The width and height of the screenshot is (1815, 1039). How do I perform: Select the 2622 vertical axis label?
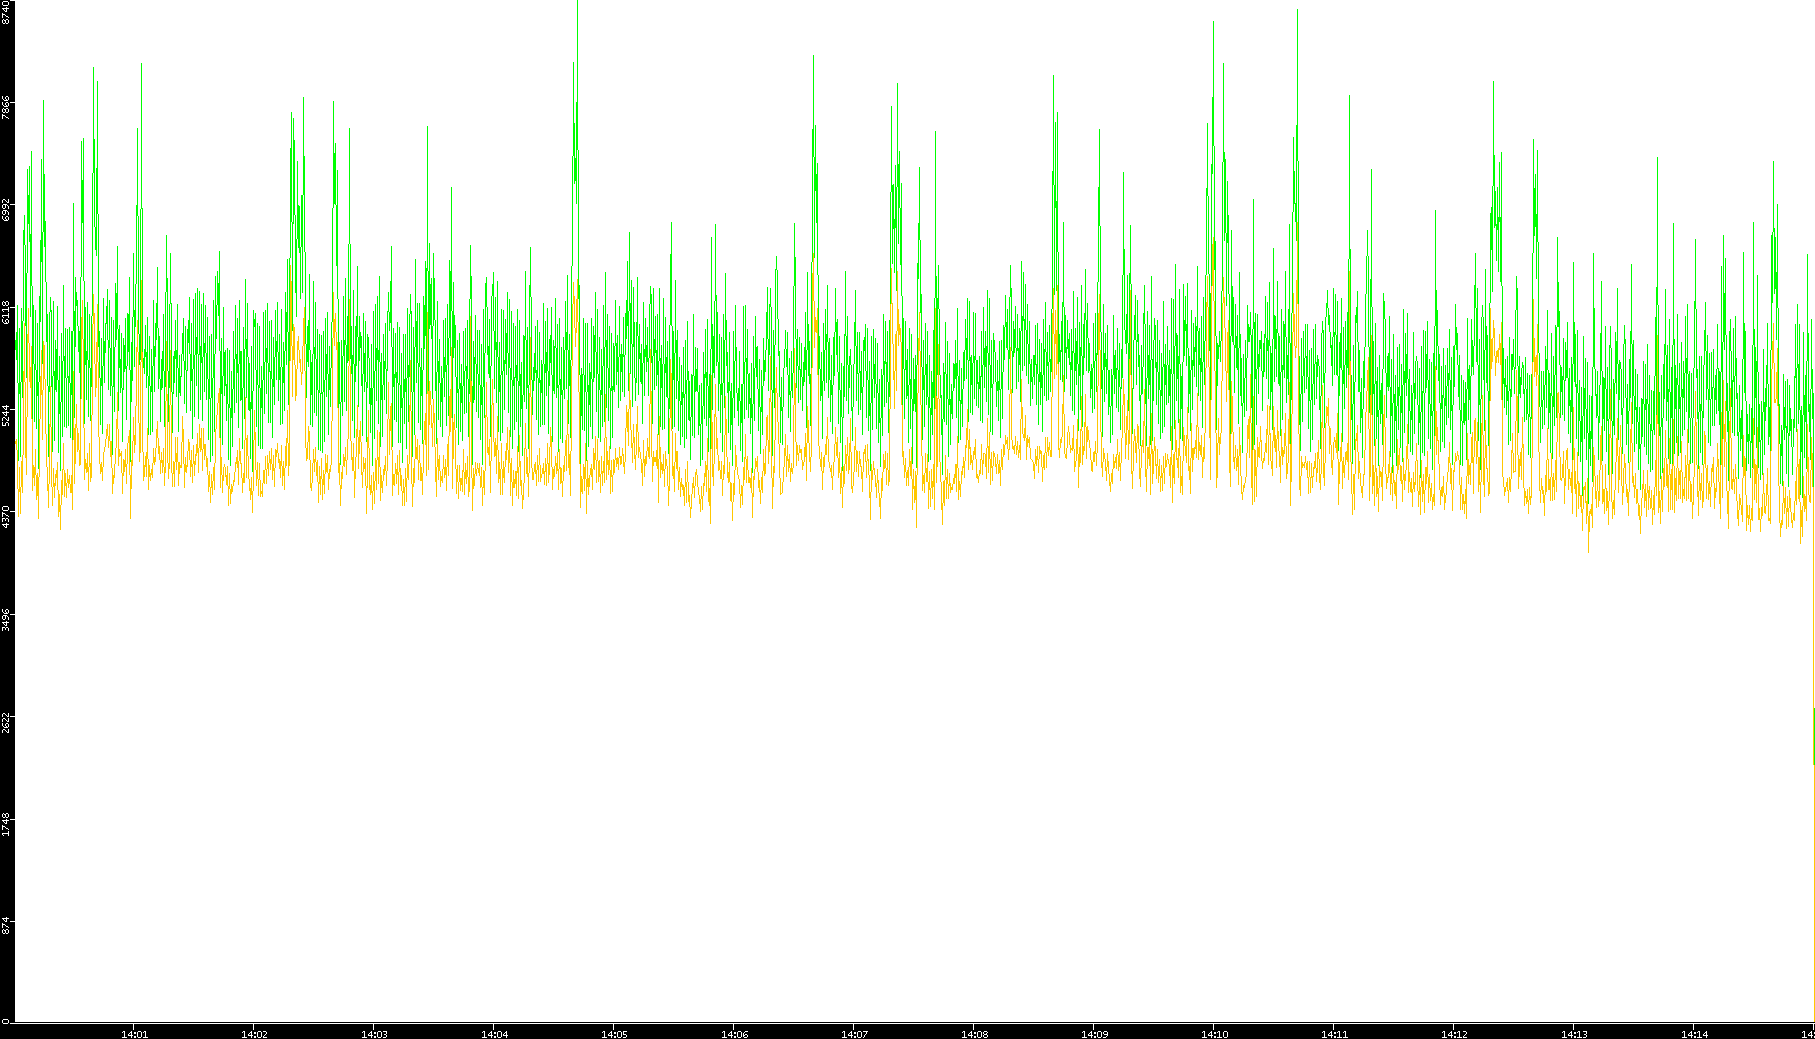click(x=7, y=722)
